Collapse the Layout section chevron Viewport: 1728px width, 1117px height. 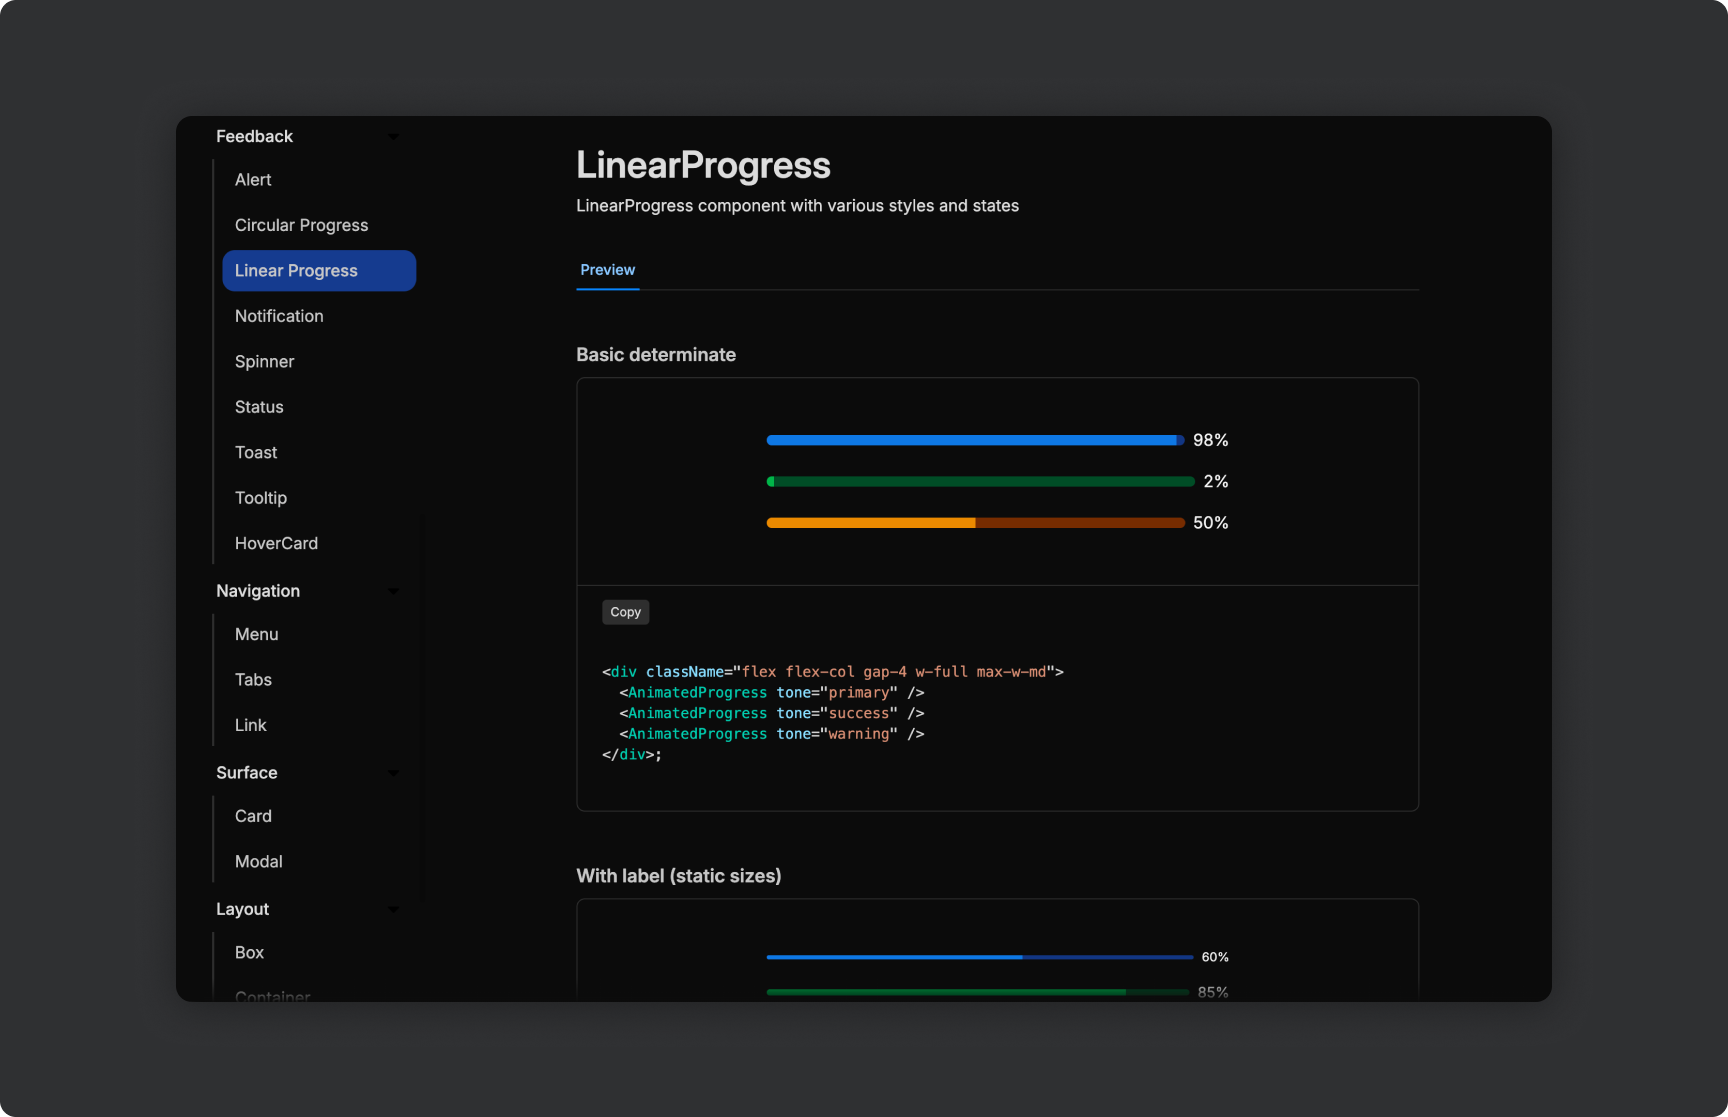(393, 909)
